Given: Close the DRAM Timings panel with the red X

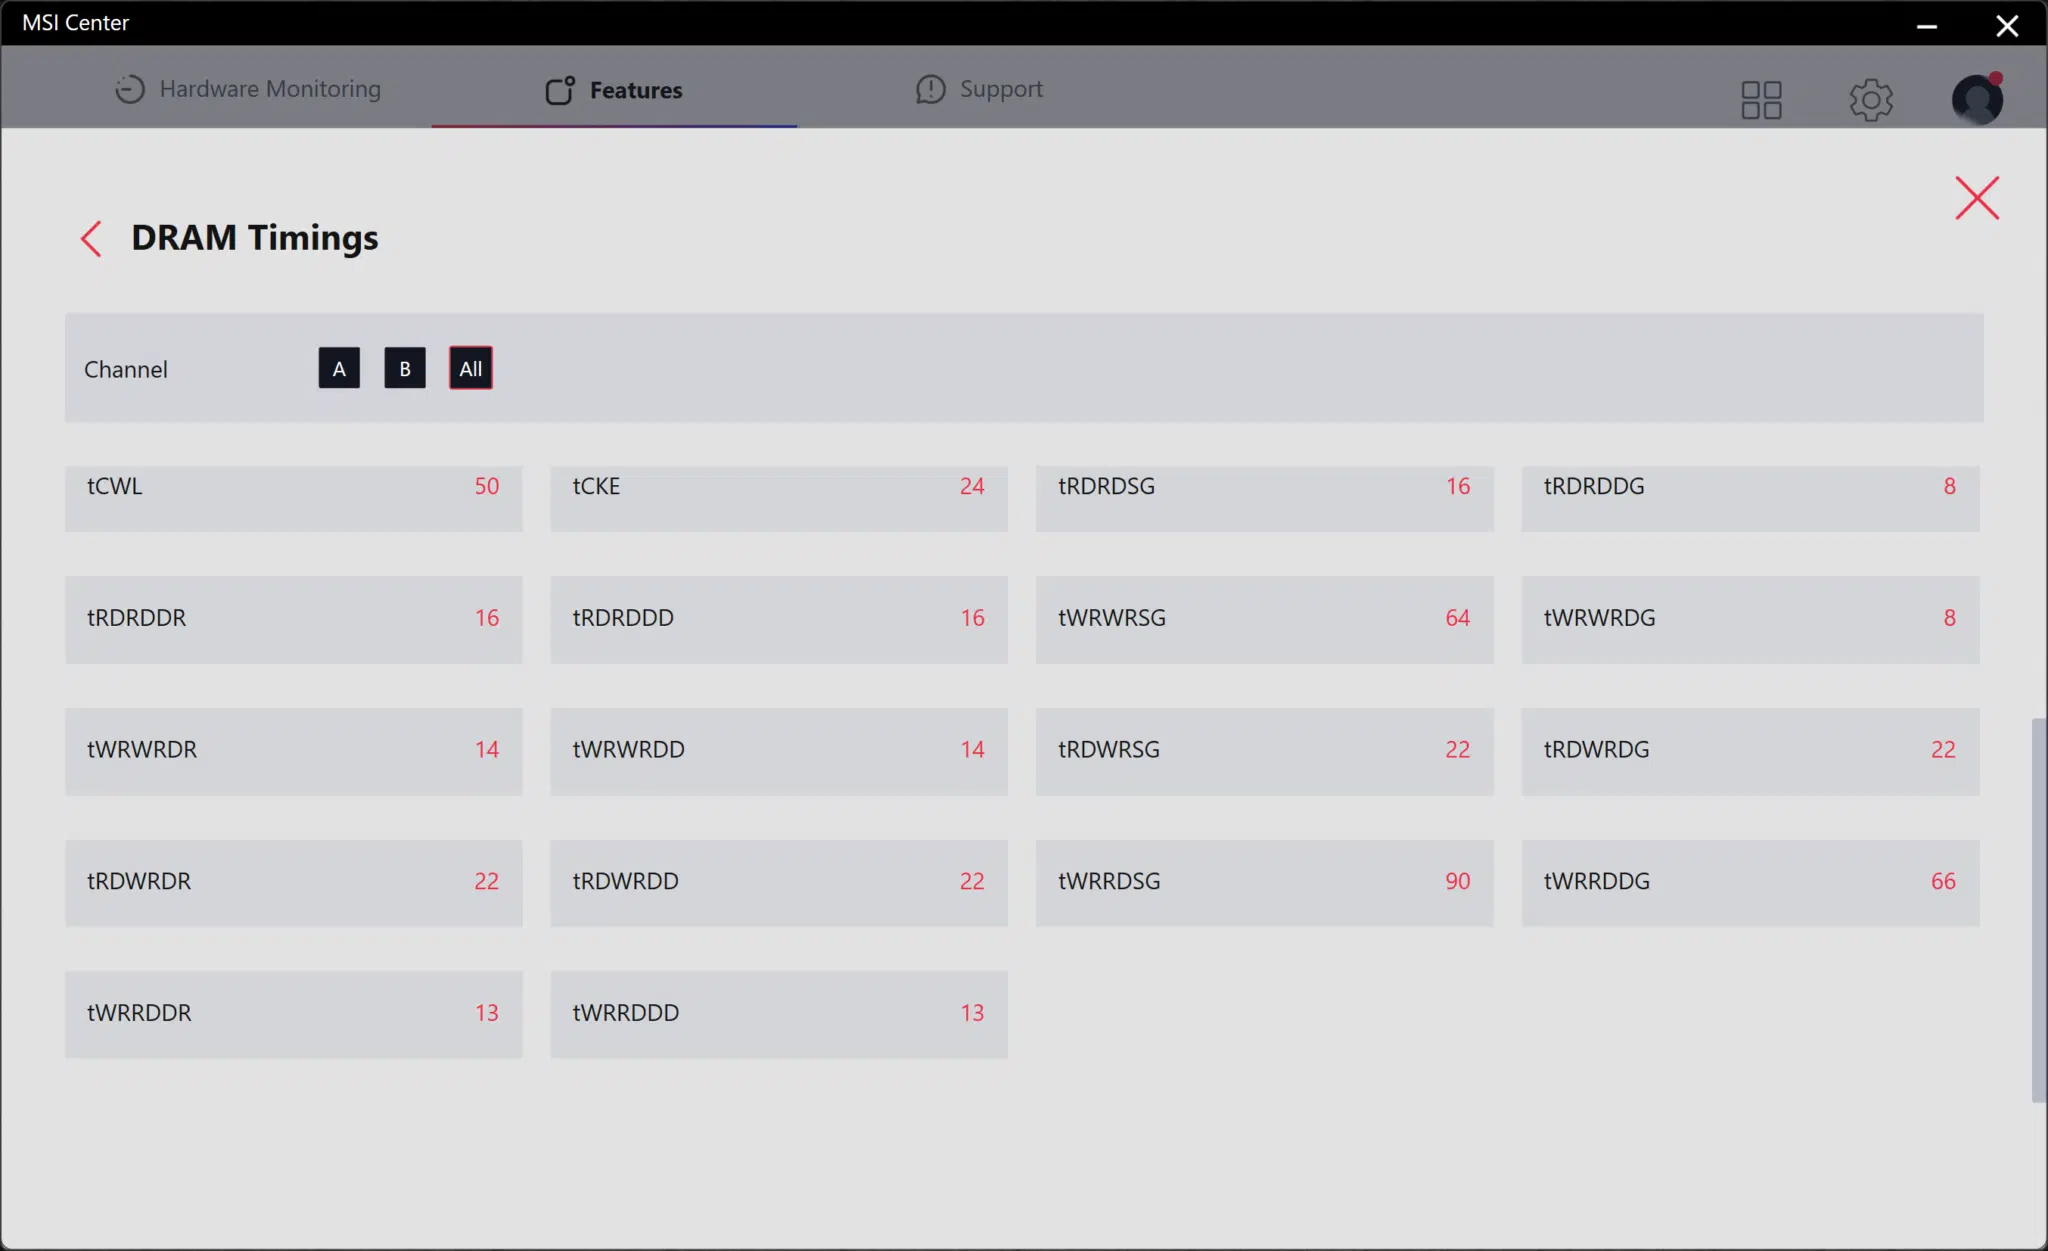Looking at the screenshot, I should point(1977,198).
